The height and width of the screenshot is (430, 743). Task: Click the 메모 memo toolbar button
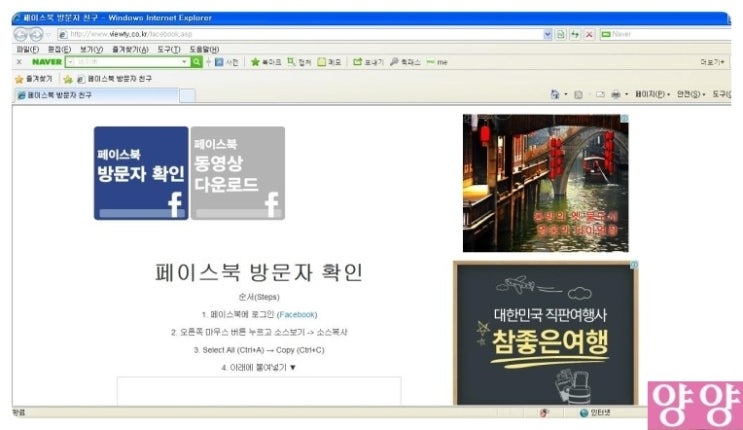coord(329,62)
